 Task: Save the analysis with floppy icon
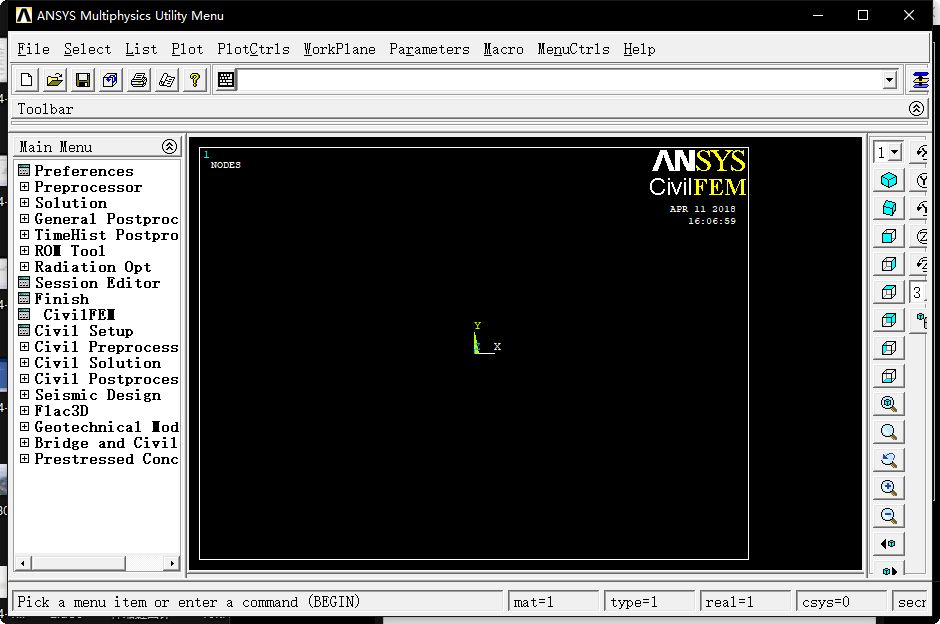click(x=83, y=80)
